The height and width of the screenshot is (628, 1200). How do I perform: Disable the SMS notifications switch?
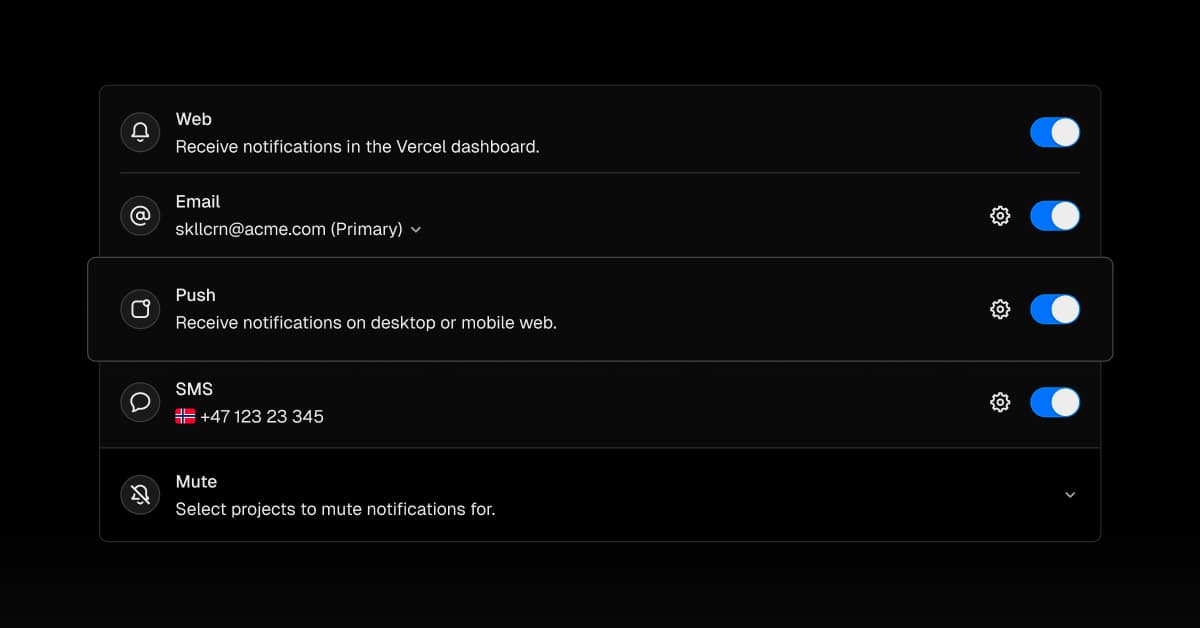pyautogui.click(x=1055, y=401)
